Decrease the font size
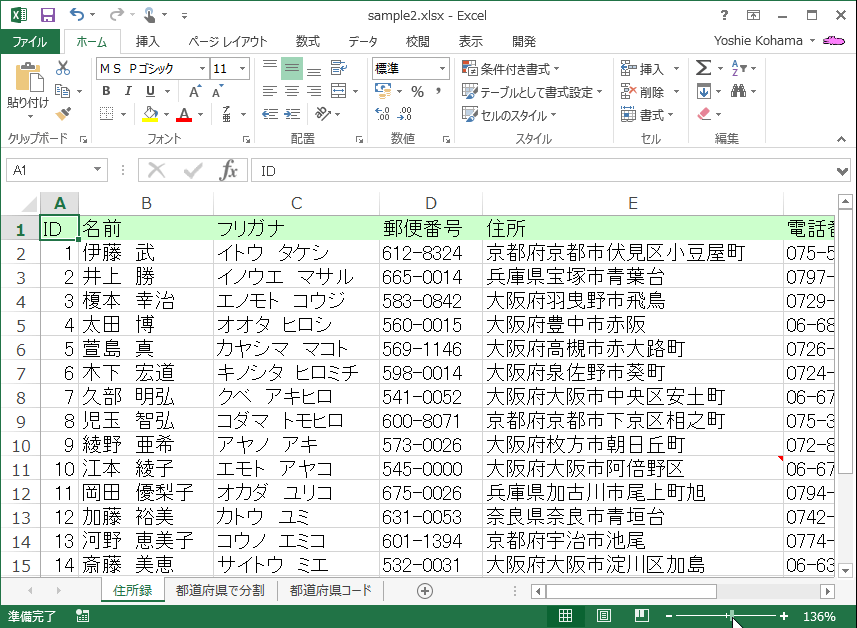This screenshot has width=857, height=628. 218,91
